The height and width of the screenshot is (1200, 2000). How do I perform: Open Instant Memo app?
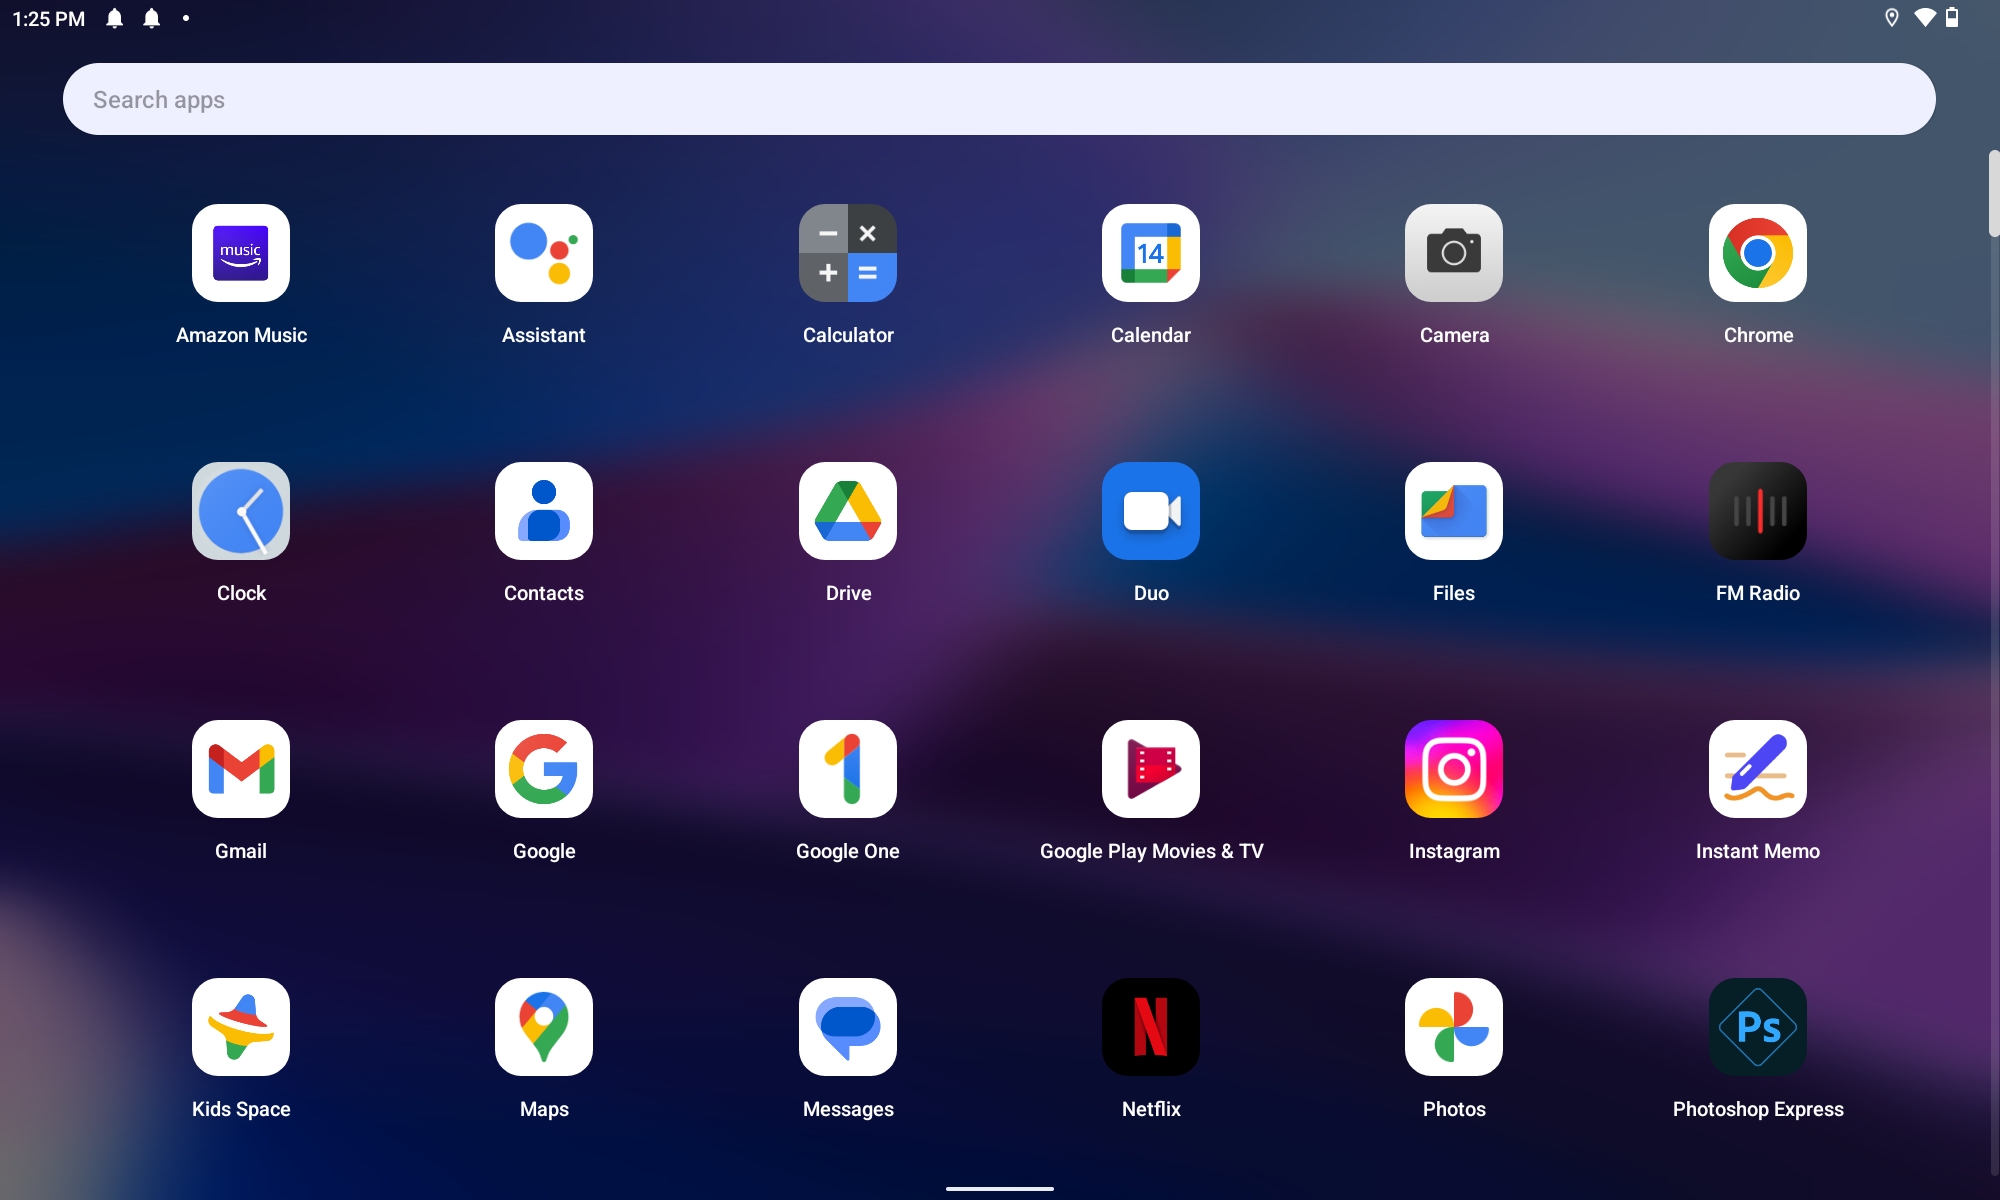pos(1757,769)
